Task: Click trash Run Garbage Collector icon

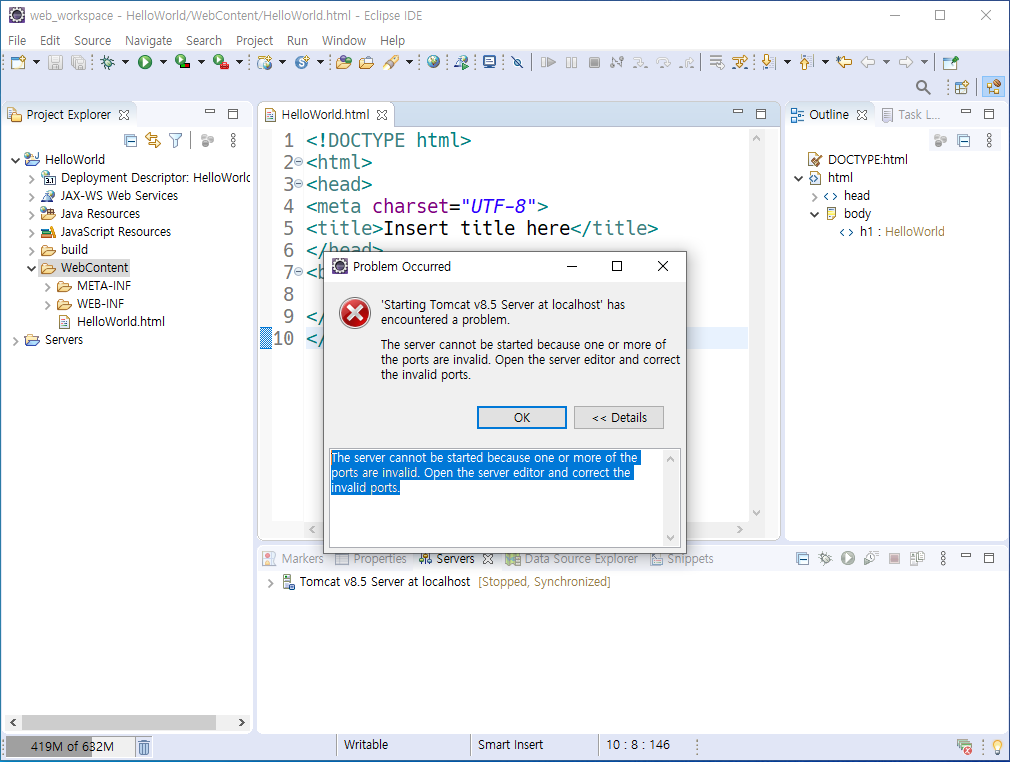Action: coord(144,747)
